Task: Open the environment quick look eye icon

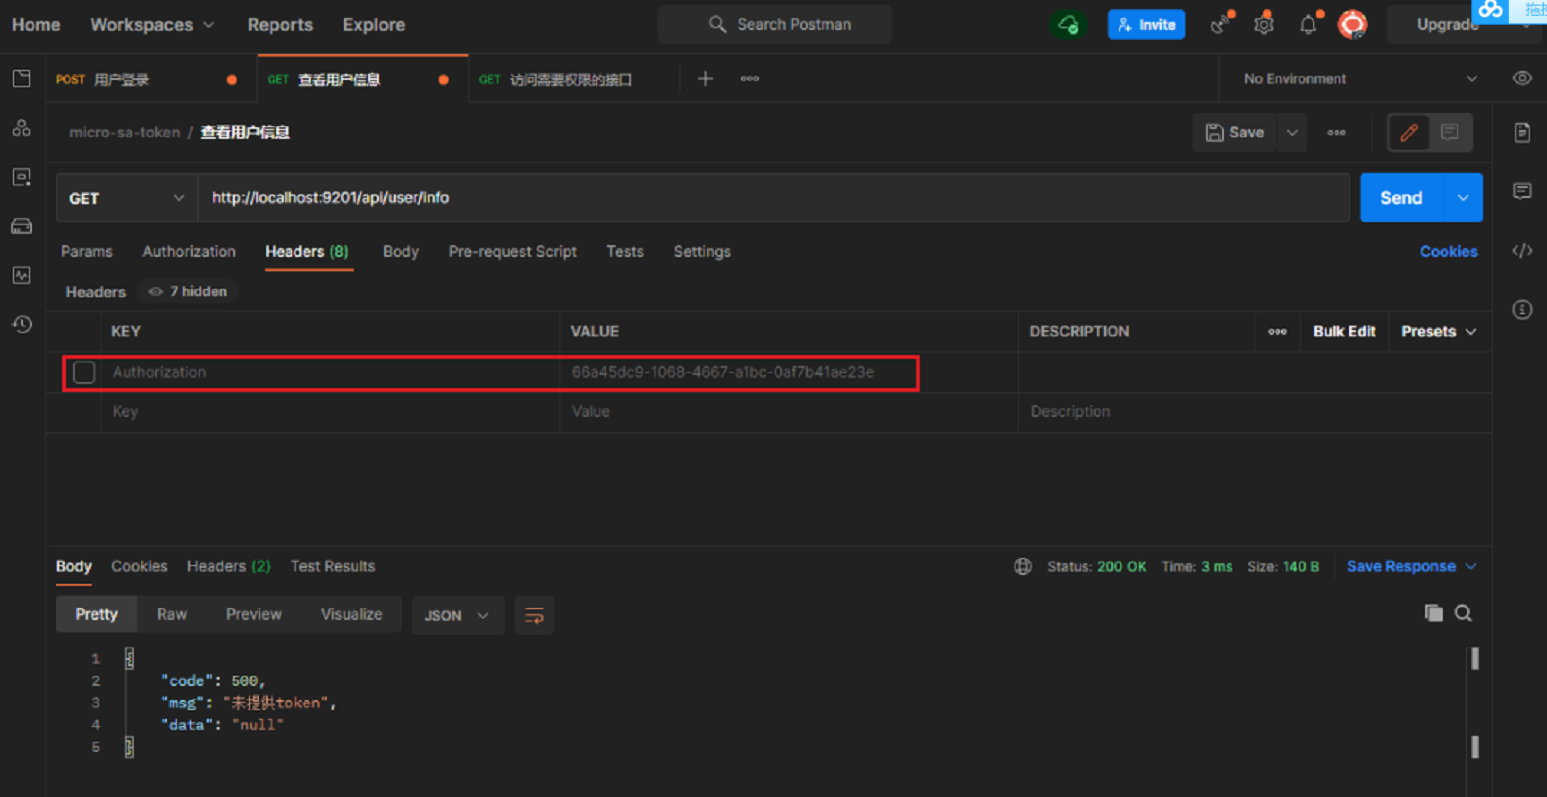Action: [1522, 78]
